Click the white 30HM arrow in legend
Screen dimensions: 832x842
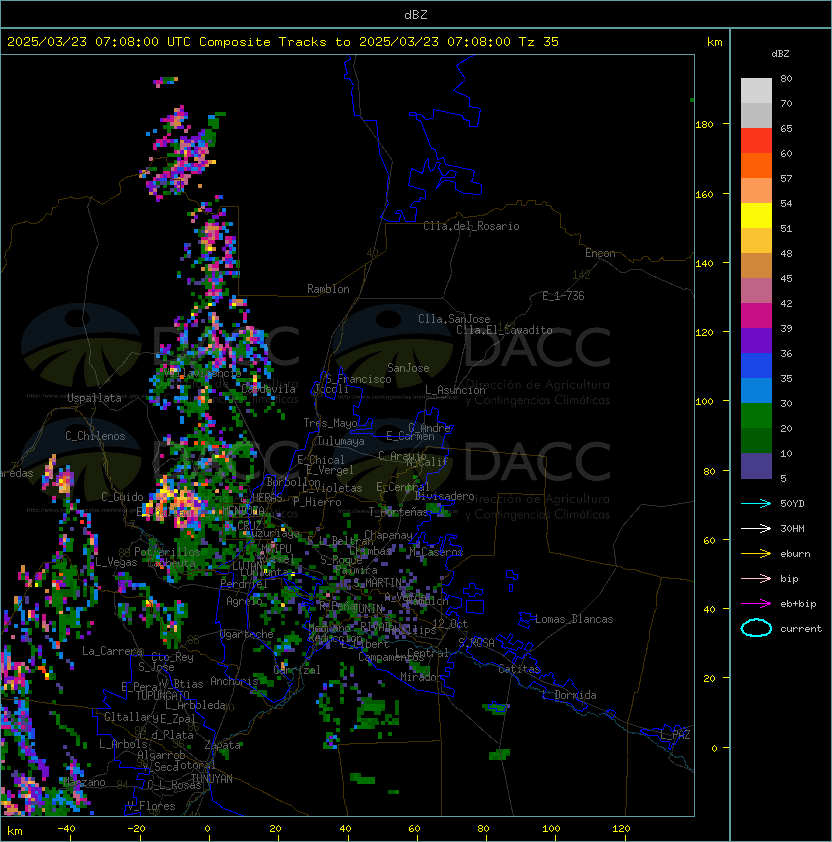pyautogui.click(x=756, y=528)
